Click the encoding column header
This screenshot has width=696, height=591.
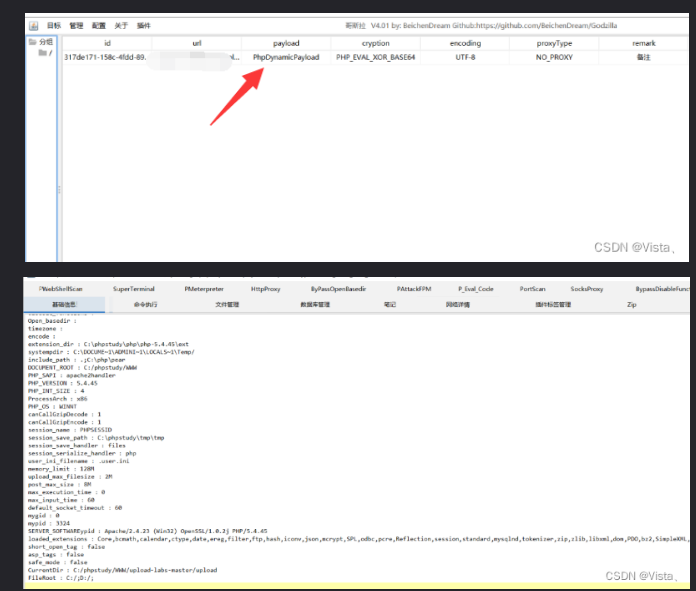click(465, 43)
